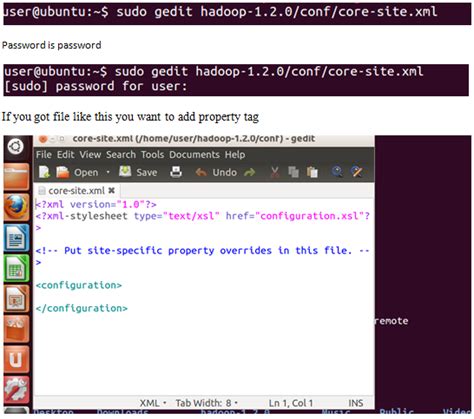Launch LibreOffice Writer from the launcher
Viewport: 474px width, 419px height.
point(16,238)
